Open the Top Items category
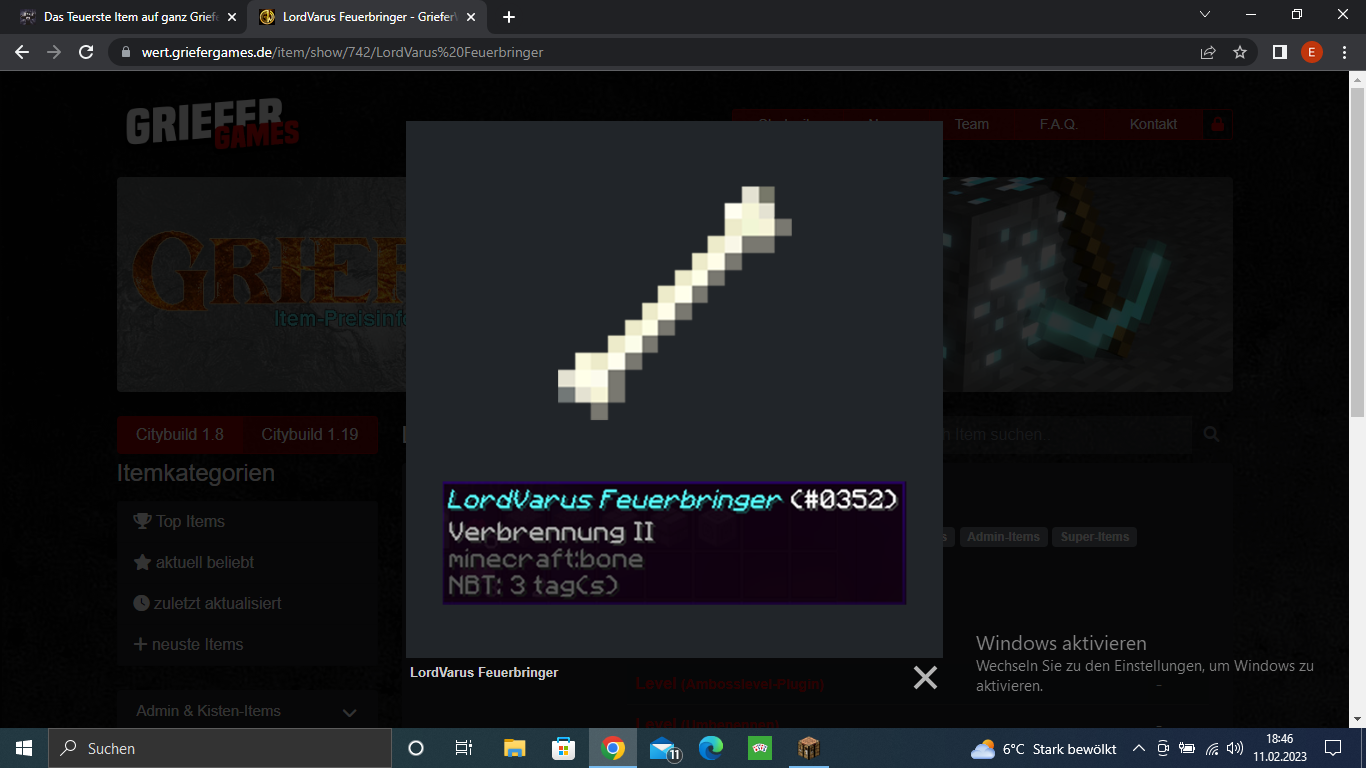Screen dimensions: 1366x768 (190, 521)
